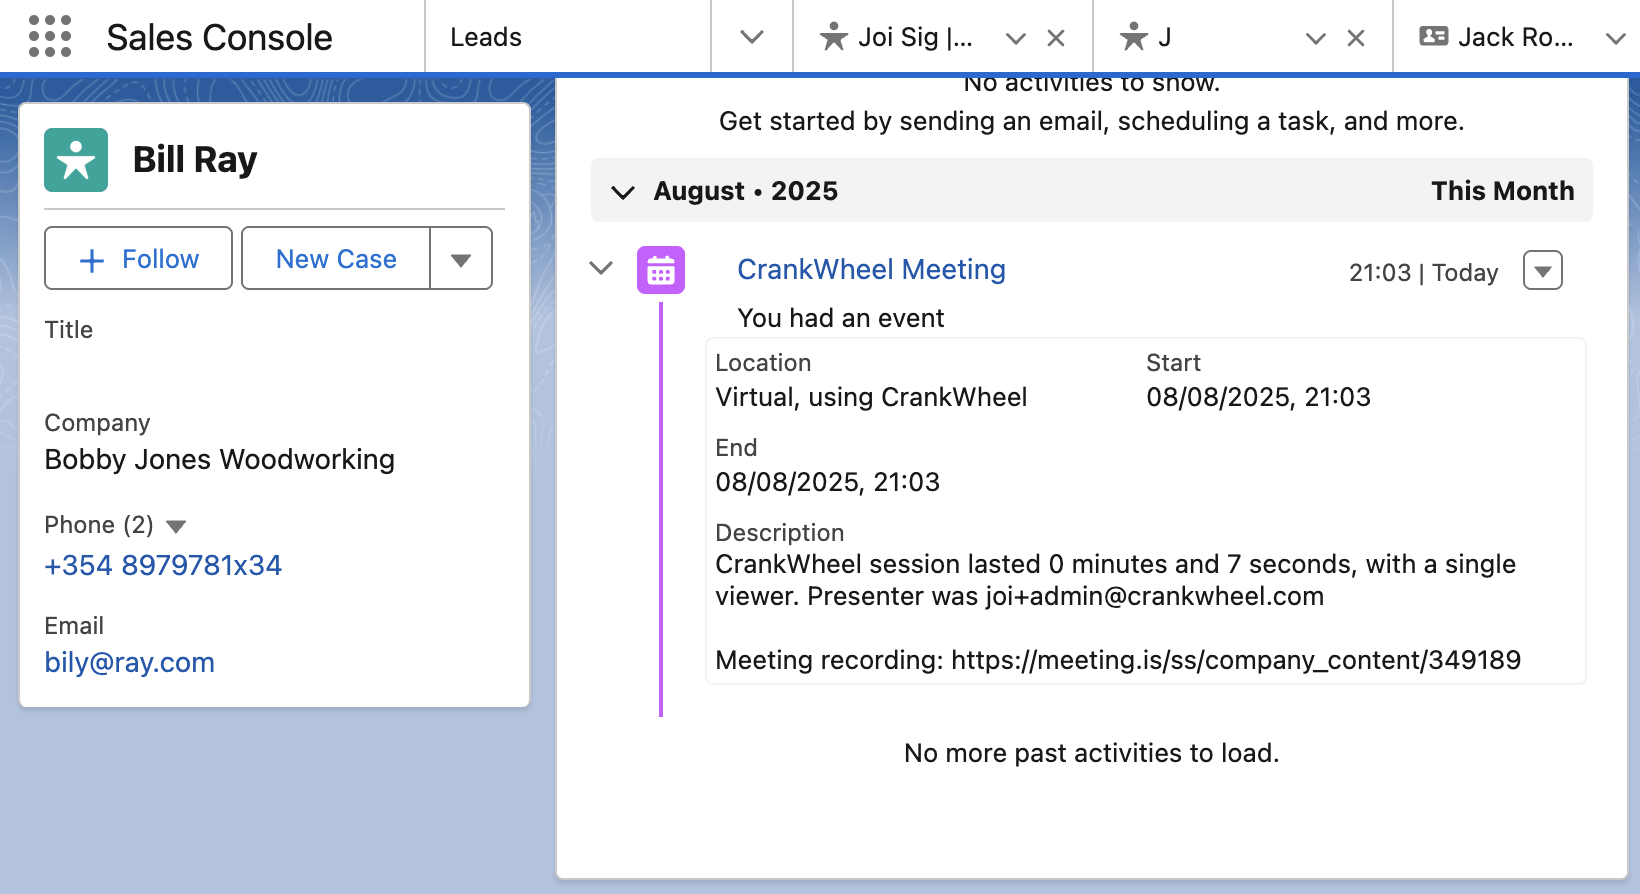Open more actions next to New Case
Image resolution: width=1640 pixels, height=894 pixels.
click(x=461, y=259)
